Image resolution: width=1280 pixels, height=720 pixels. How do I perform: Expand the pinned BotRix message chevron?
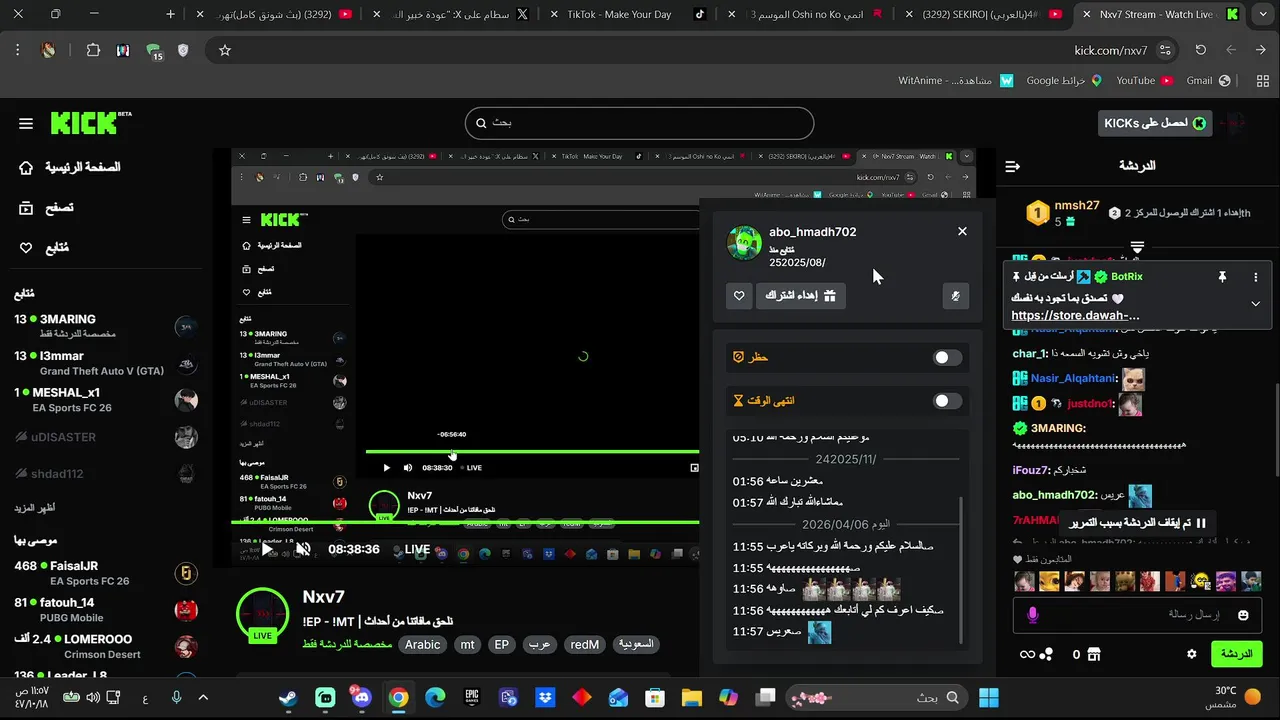click(x=1256, y=304)
